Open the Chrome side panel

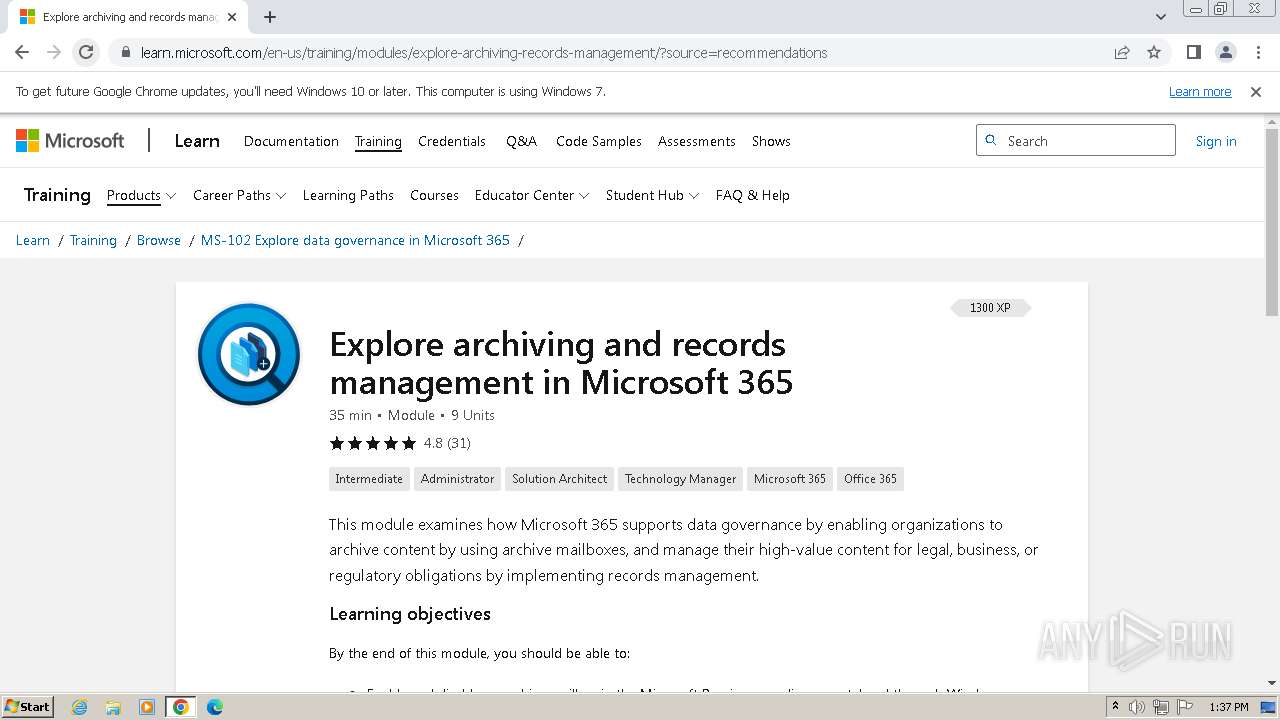(1194, 53)
